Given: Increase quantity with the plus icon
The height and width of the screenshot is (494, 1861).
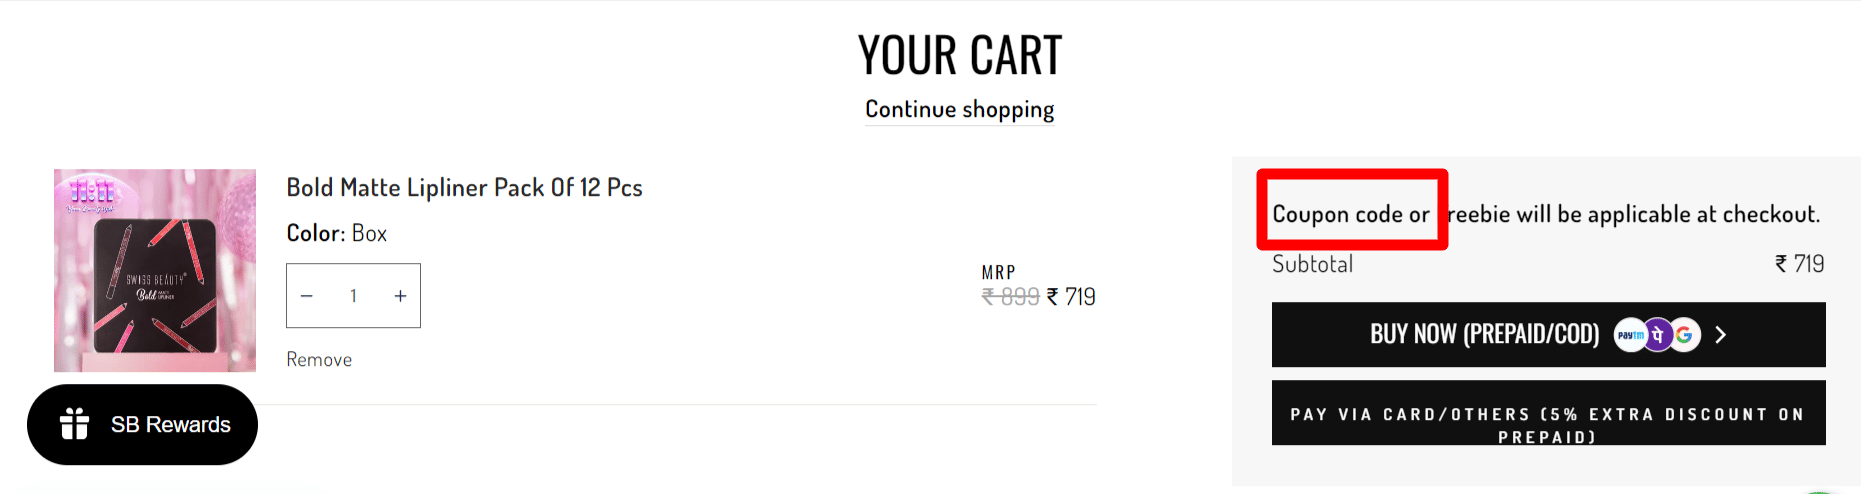Looking at the screenshot, I should (400, 296).
